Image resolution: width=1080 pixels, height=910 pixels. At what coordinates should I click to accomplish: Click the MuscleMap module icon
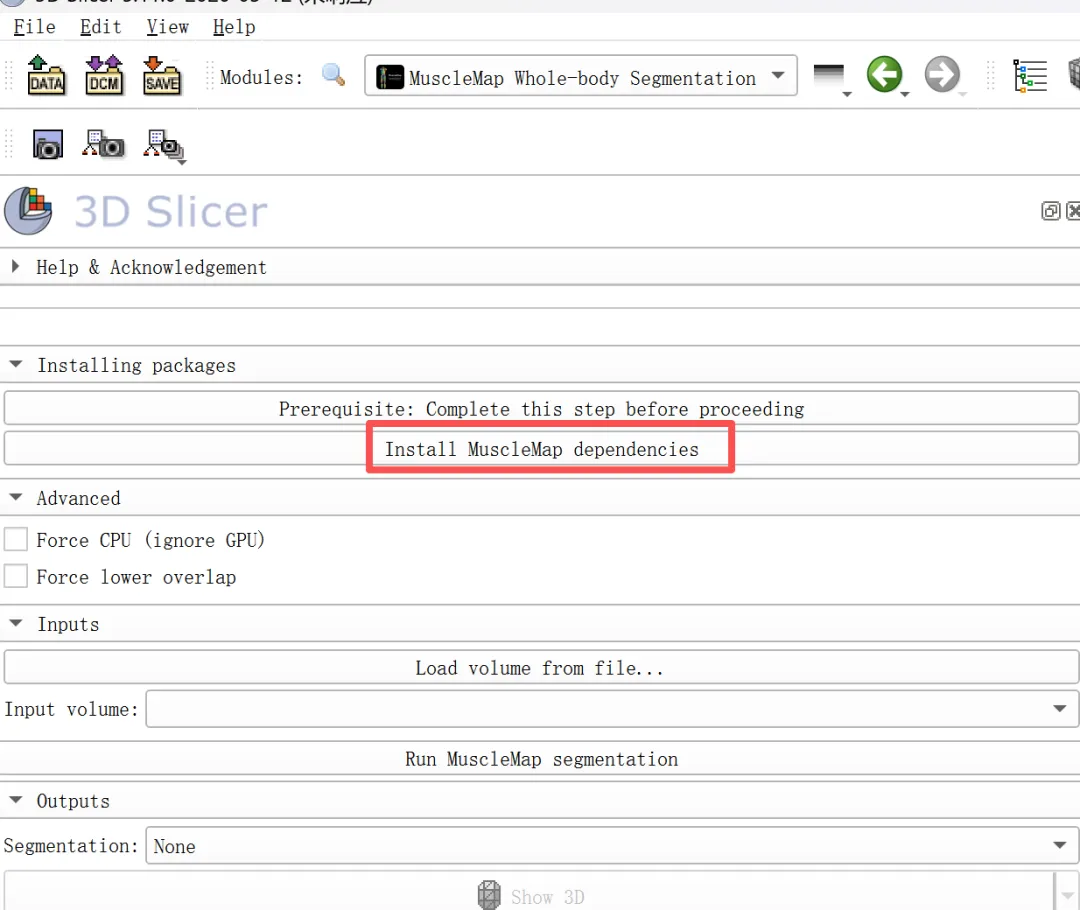390,77
